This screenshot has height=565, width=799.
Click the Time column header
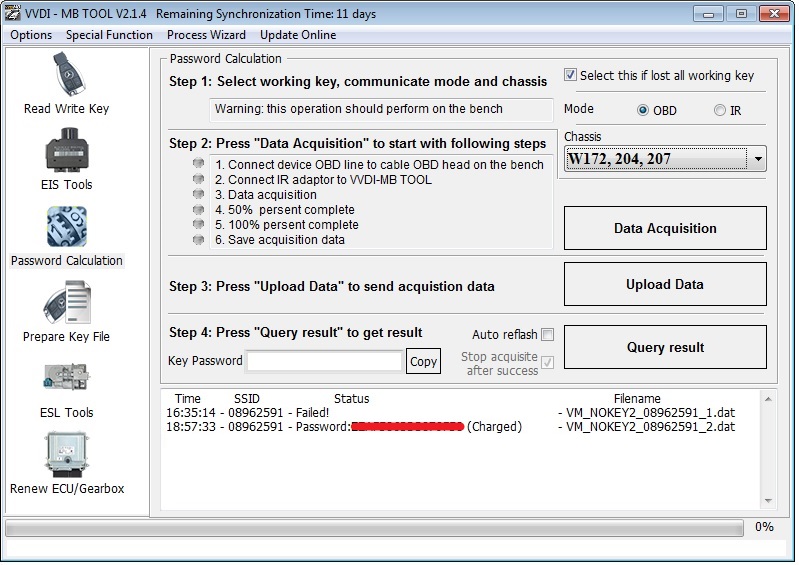[188, 398]
